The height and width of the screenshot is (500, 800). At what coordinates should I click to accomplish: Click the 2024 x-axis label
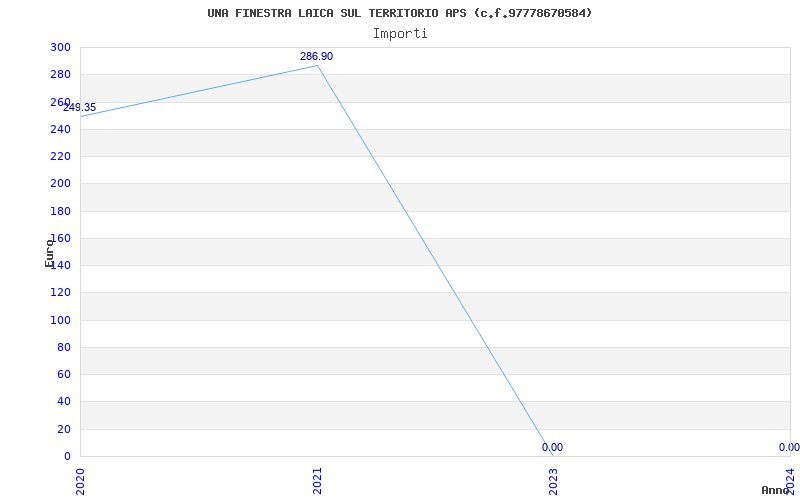790,482
